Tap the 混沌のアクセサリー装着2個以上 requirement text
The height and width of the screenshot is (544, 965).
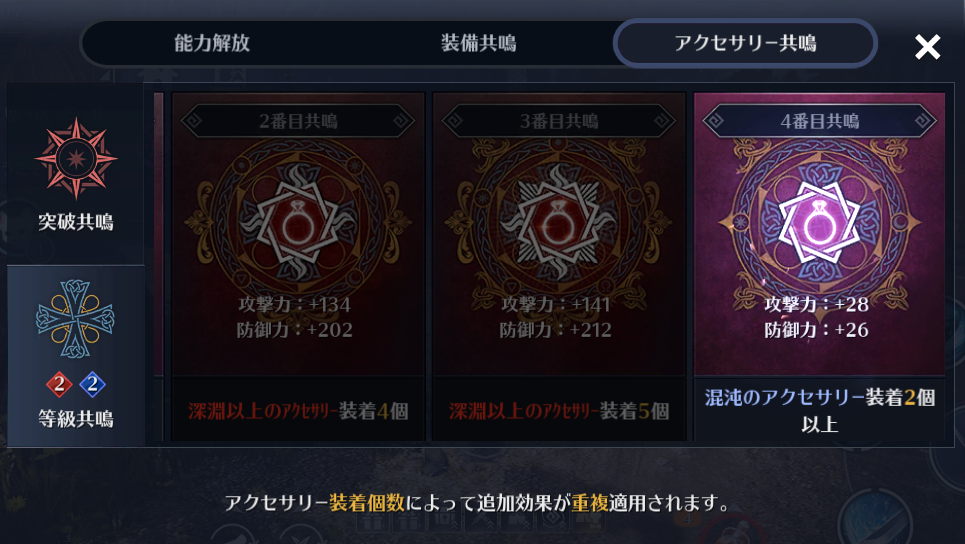[x=820, y=410]
